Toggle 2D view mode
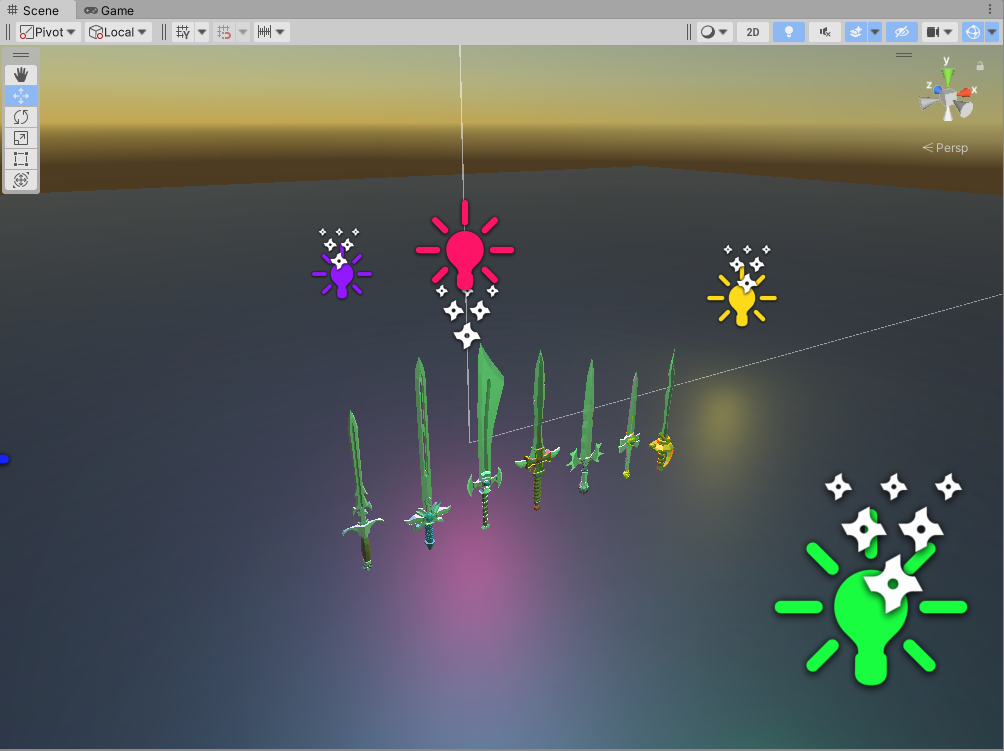 pyautogui.click(x=753, y=32)
